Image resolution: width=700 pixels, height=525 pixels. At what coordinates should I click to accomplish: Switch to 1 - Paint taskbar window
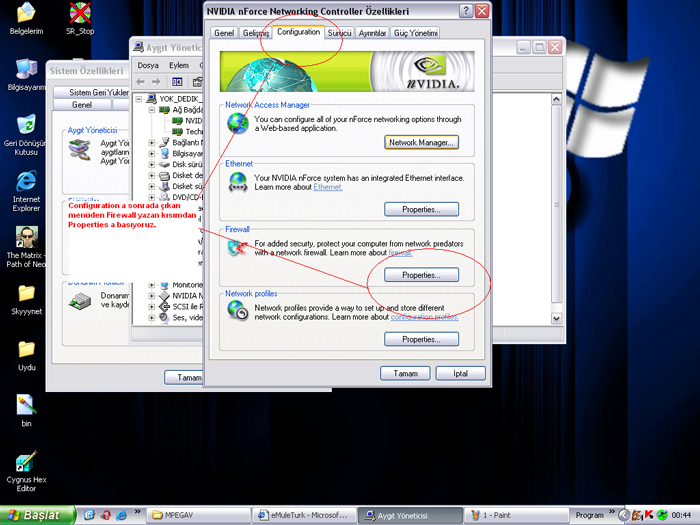click(x=516, y=515)
